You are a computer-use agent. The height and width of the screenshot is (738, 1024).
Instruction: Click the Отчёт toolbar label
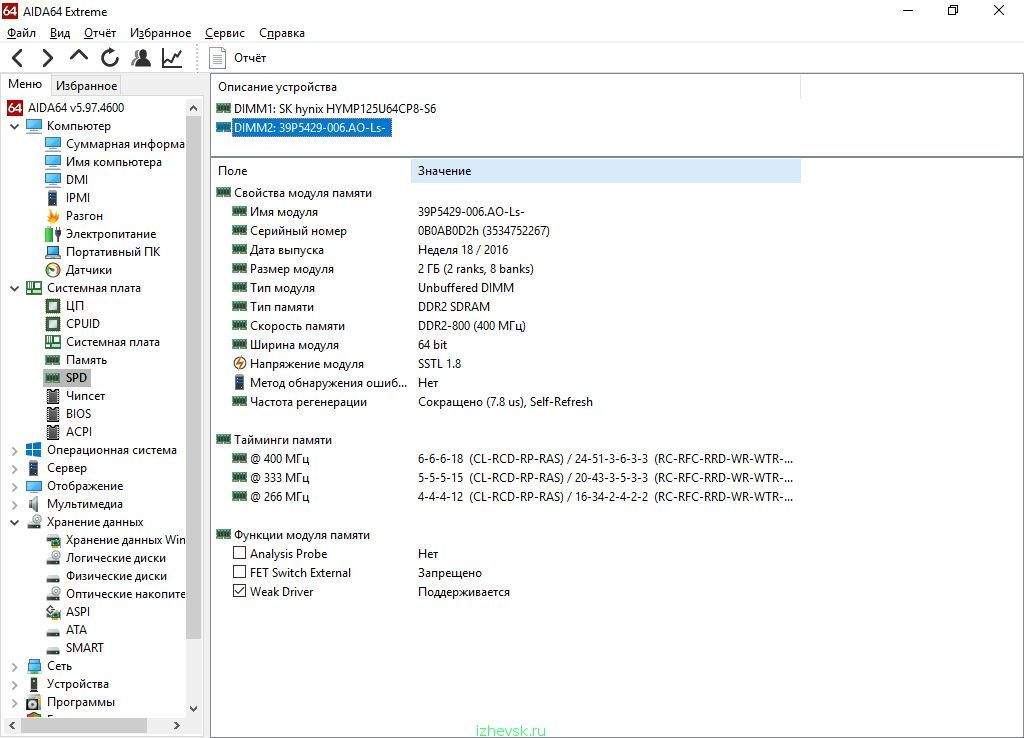click(x=250, y=58)
